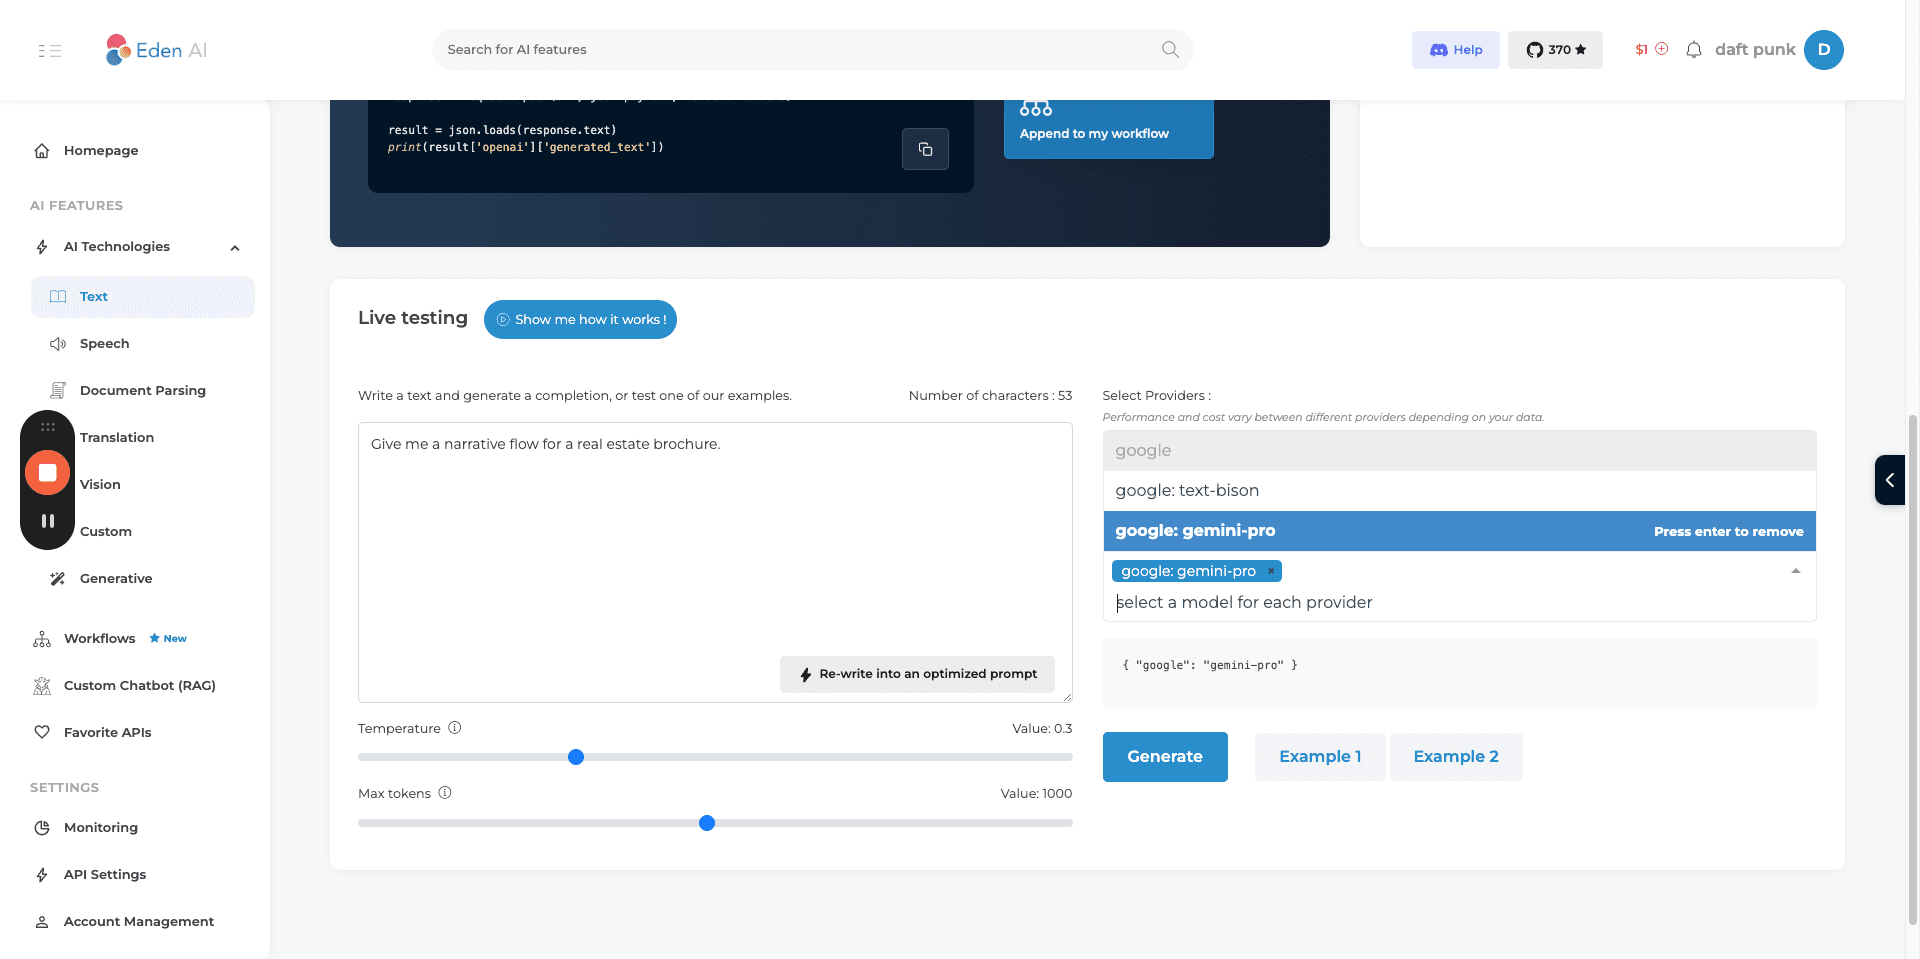
Task: Open Monitoring settings
Action: (x=100, y=828)
